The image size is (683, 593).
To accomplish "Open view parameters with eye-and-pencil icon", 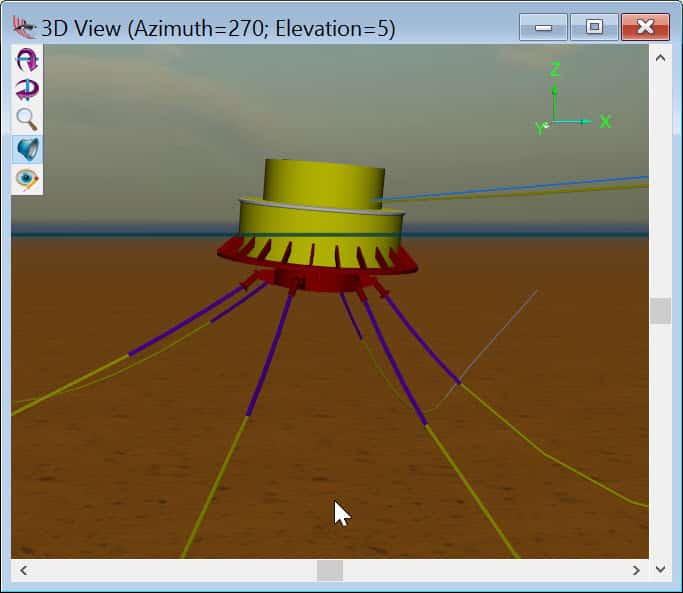I will click(27, 179).
